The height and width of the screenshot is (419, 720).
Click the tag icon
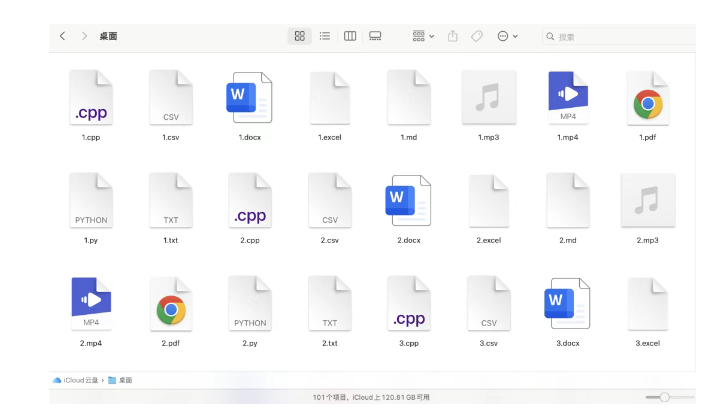point(477,36)
